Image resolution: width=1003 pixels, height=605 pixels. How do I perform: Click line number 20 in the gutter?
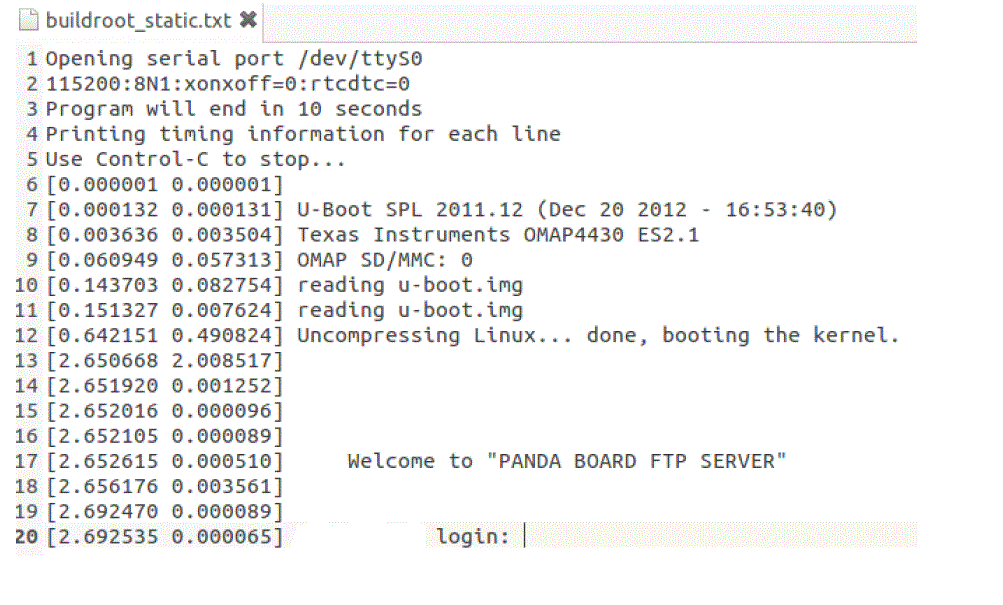[x=27, y=537]
